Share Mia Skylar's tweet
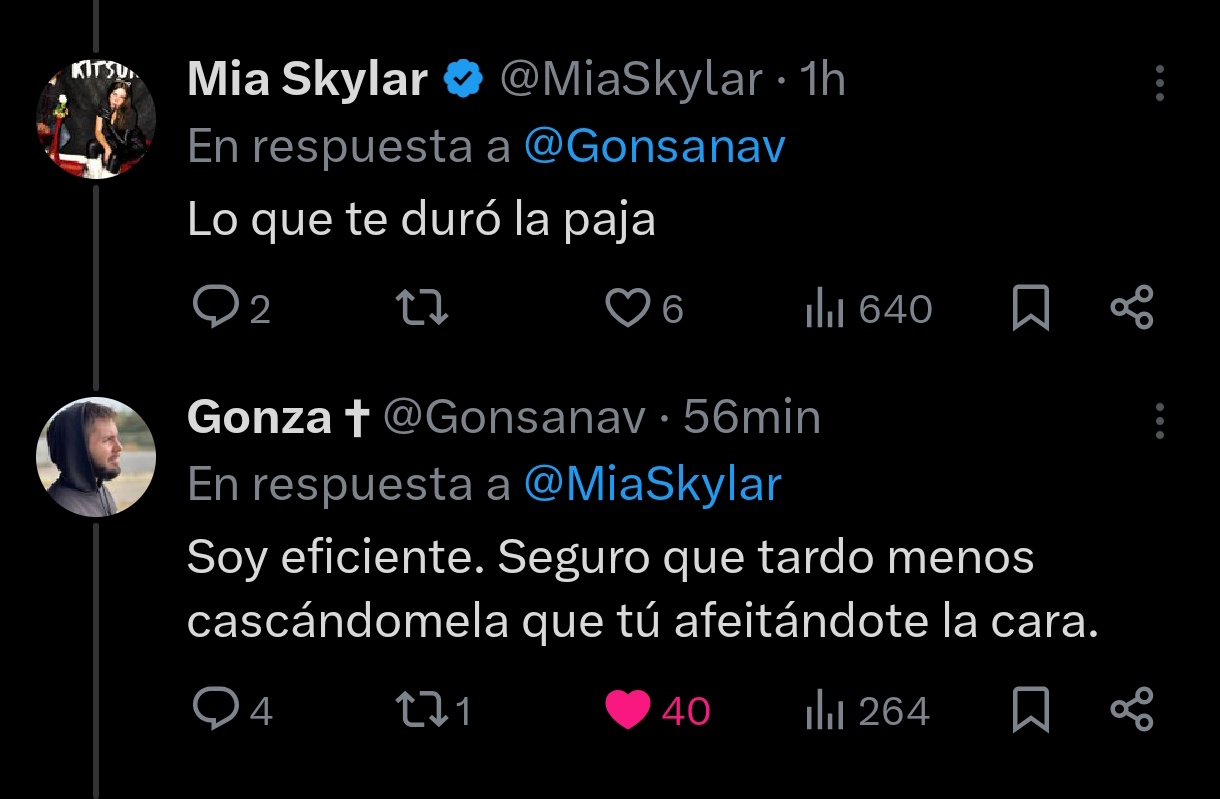1220x799 pixels. pos(1132,309)
